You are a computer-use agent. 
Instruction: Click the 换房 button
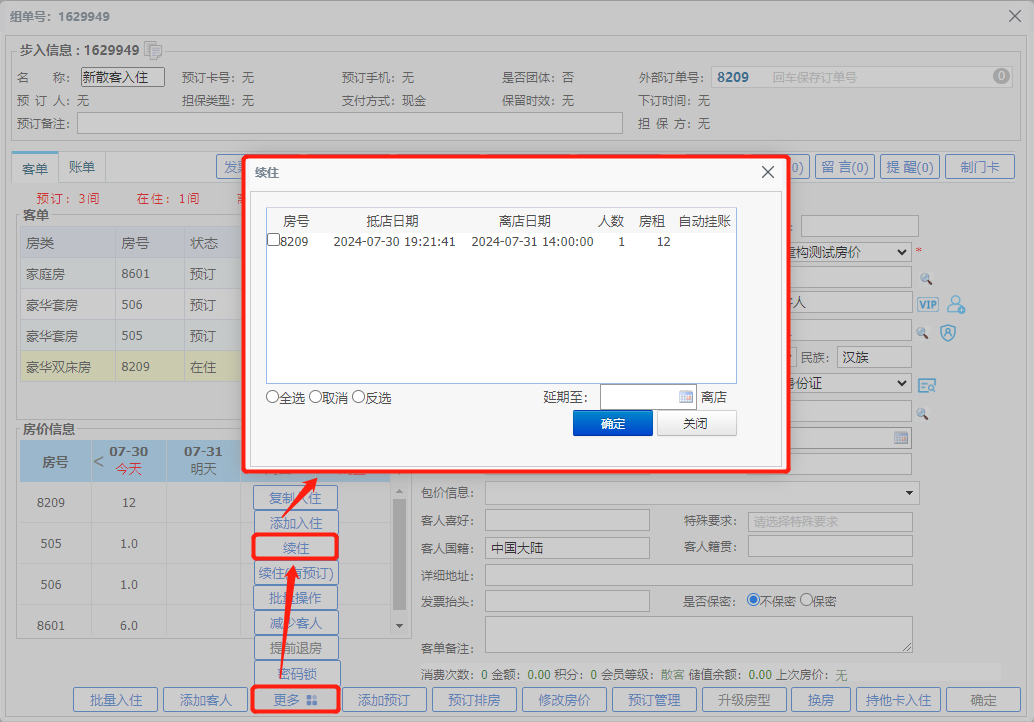click(x=820, y=700)
